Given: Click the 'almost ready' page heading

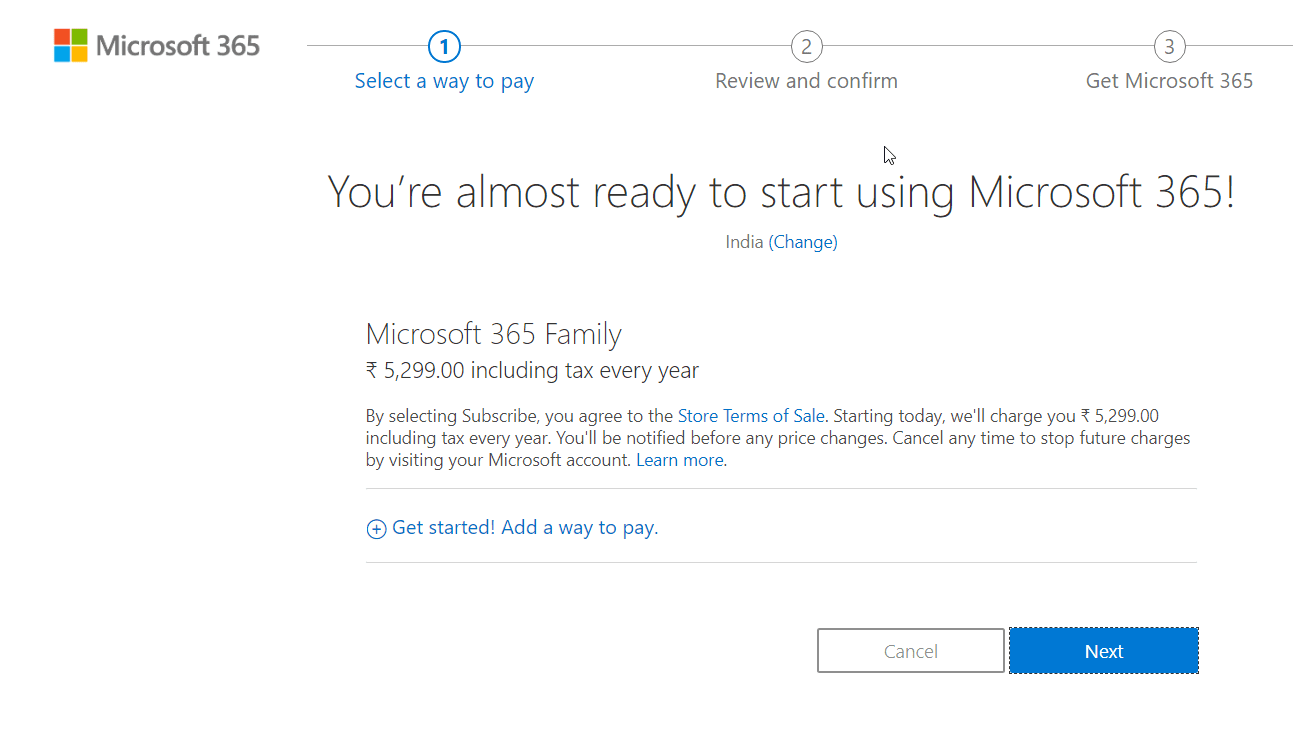Looking at the screenshot, I should (x=781, y=192).
